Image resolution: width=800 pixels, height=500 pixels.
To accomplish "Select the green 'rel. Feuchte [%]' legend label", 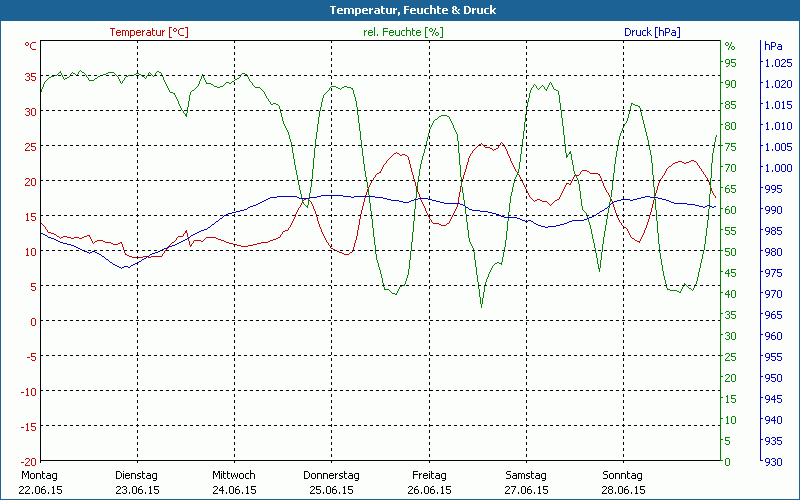I will (x=403, y=32).
